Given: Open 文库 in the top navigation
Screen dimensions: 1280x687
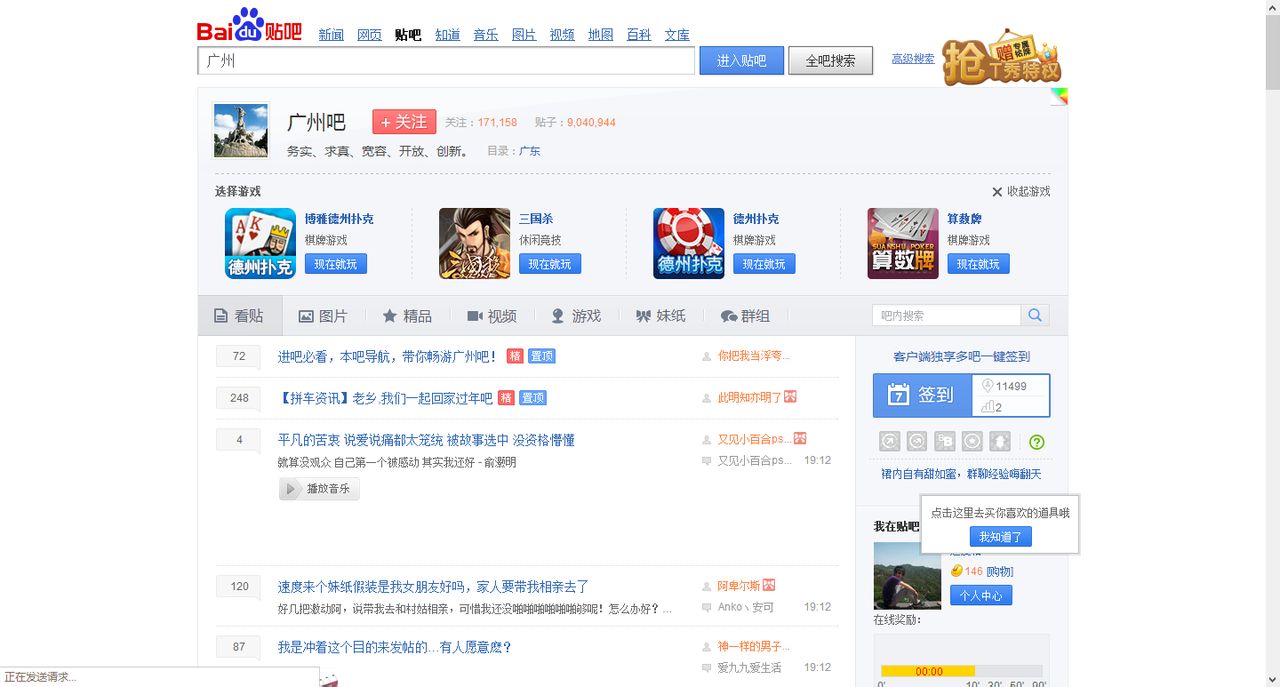Looking at the screenshot, I should pos(677,35).
